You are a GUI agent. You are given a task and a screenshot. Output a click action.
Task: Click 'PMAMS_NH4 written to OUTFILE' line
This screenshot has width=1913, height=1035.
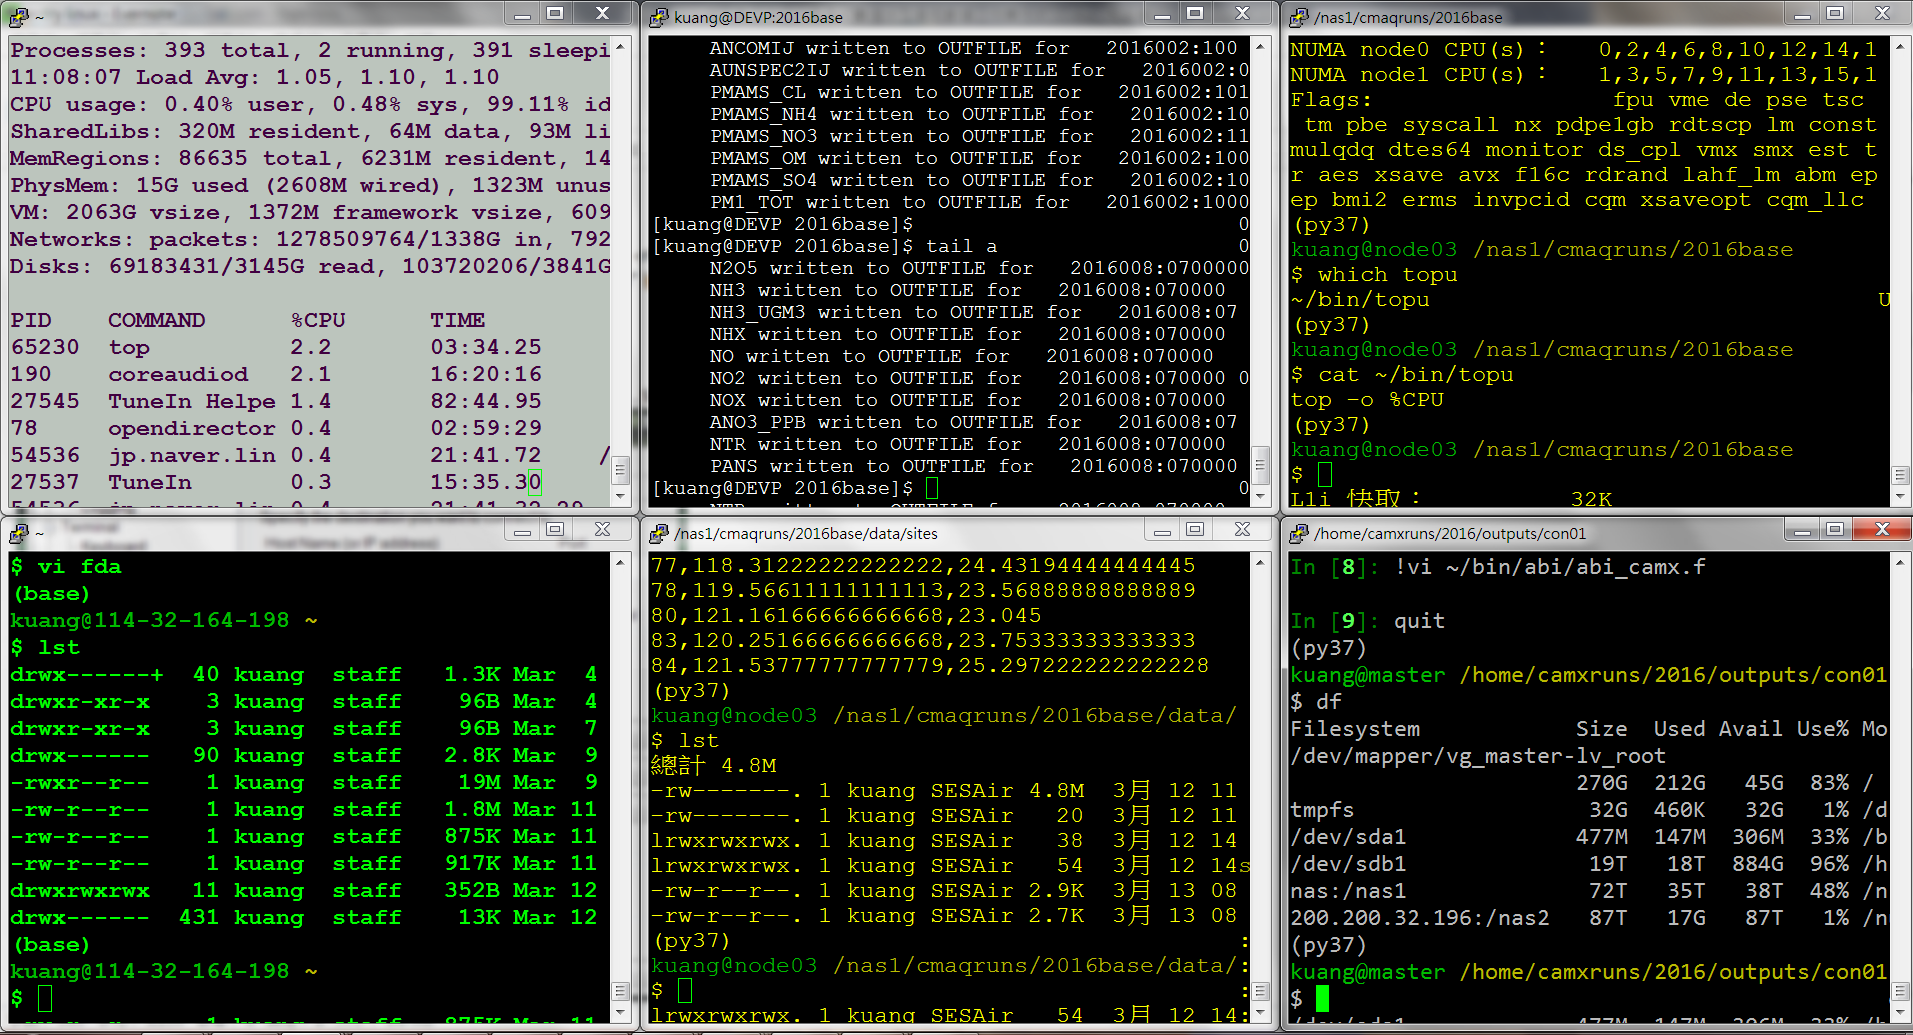tap(979, 114)
